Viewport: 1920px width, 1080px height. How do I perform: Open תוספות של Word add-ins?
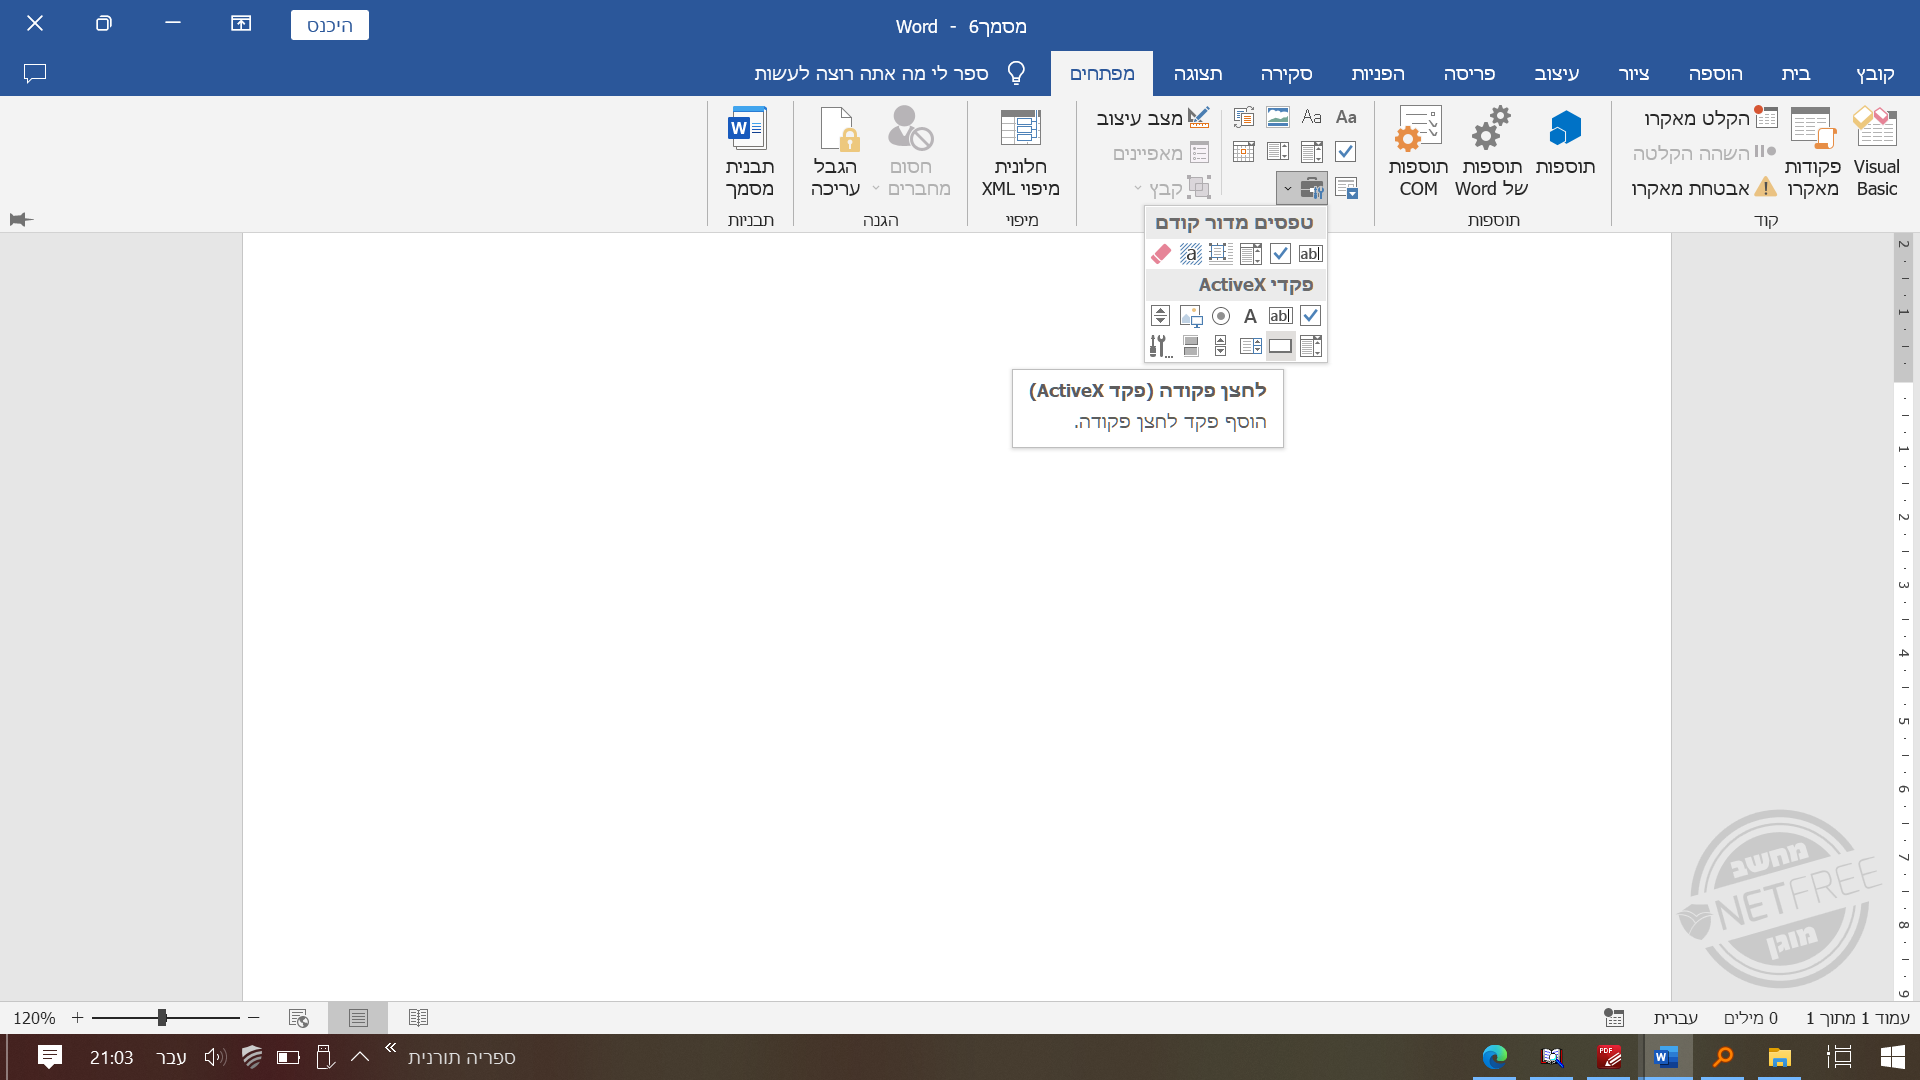click(x=1491, y=152)
